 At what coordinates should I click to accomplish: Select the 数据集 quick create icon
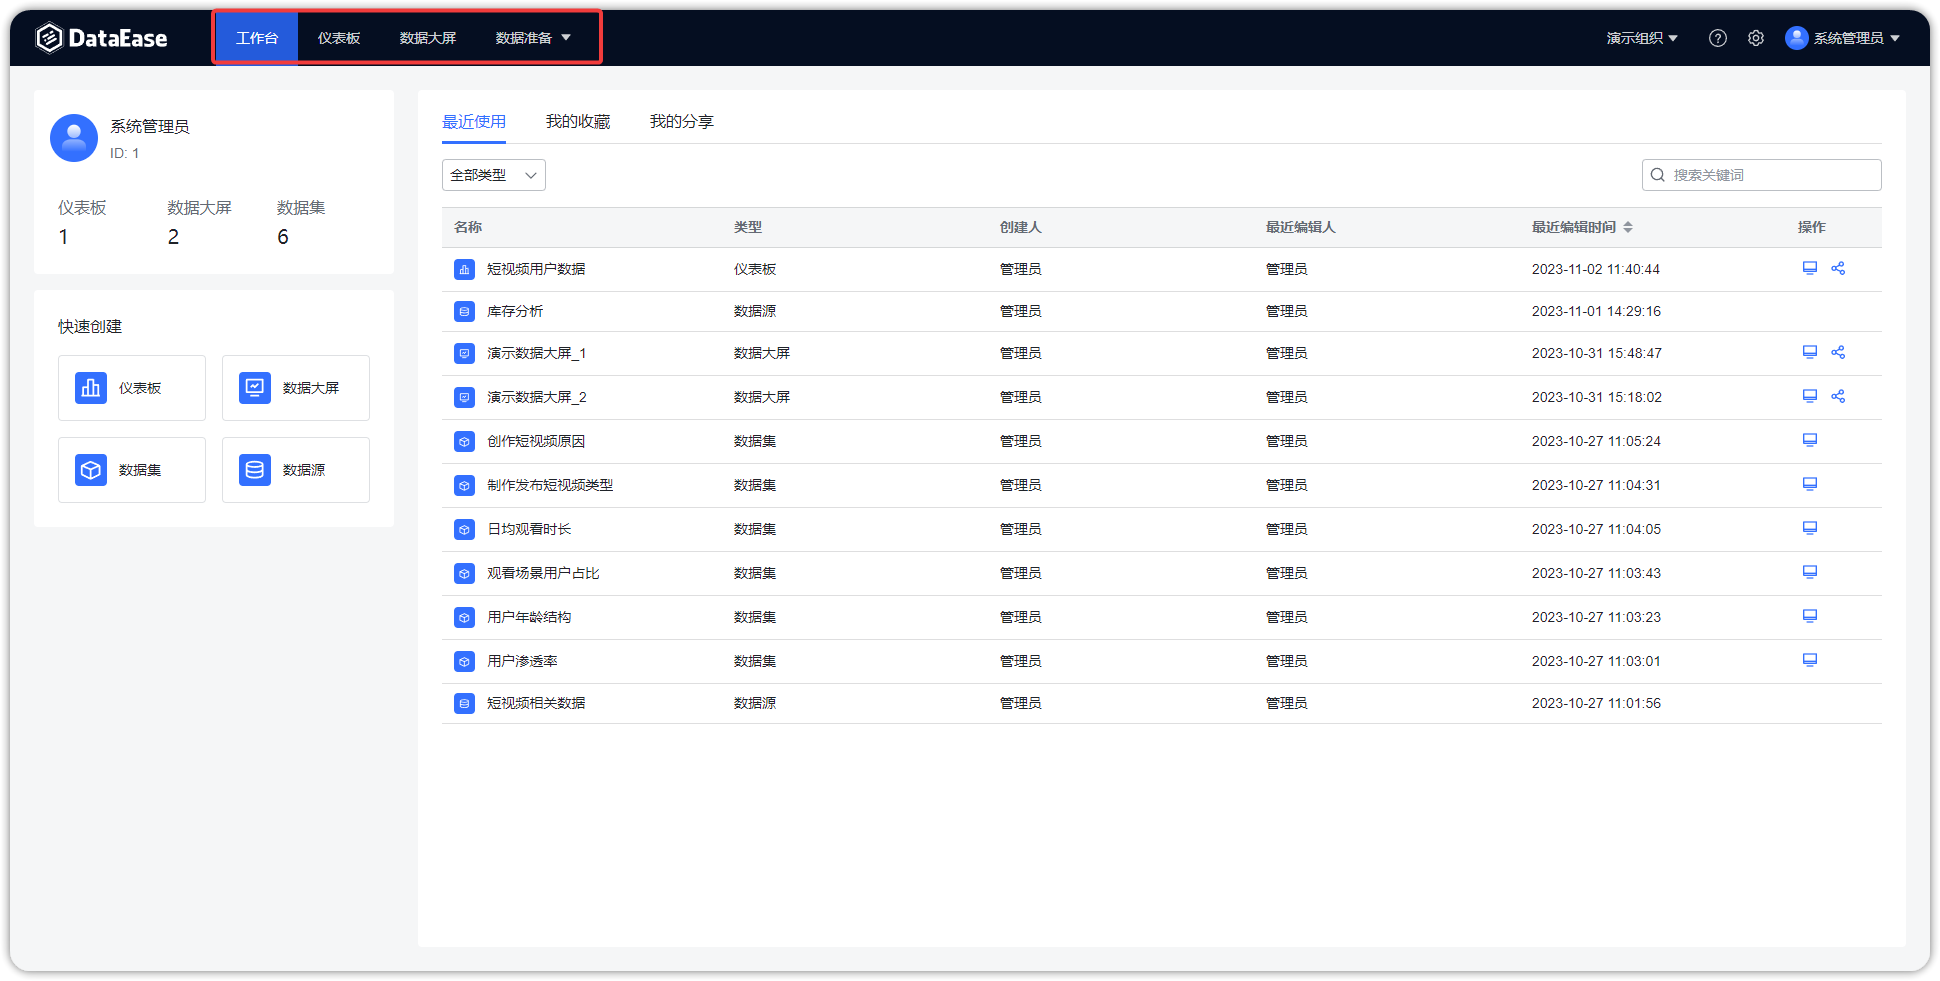[x=91, y=470]
